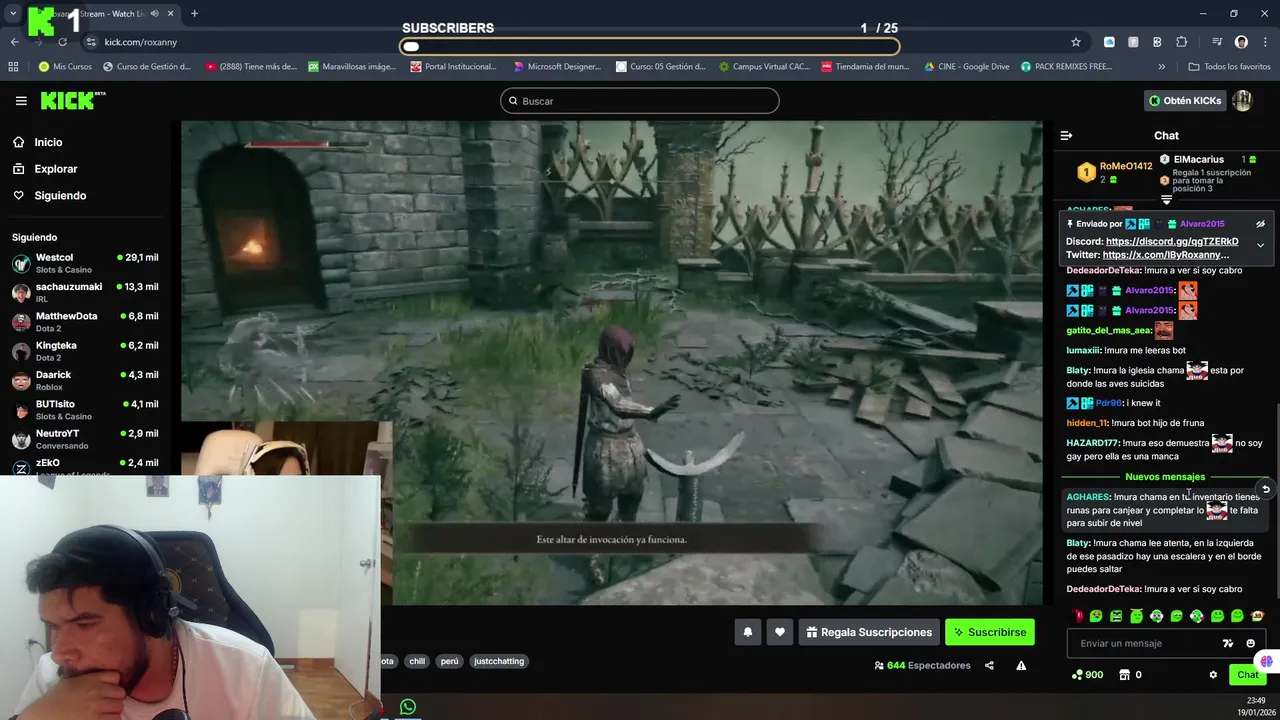Go to Inicio in the sidebar
The width and height of the screenshot is (1280, 720).
point(48,142)
